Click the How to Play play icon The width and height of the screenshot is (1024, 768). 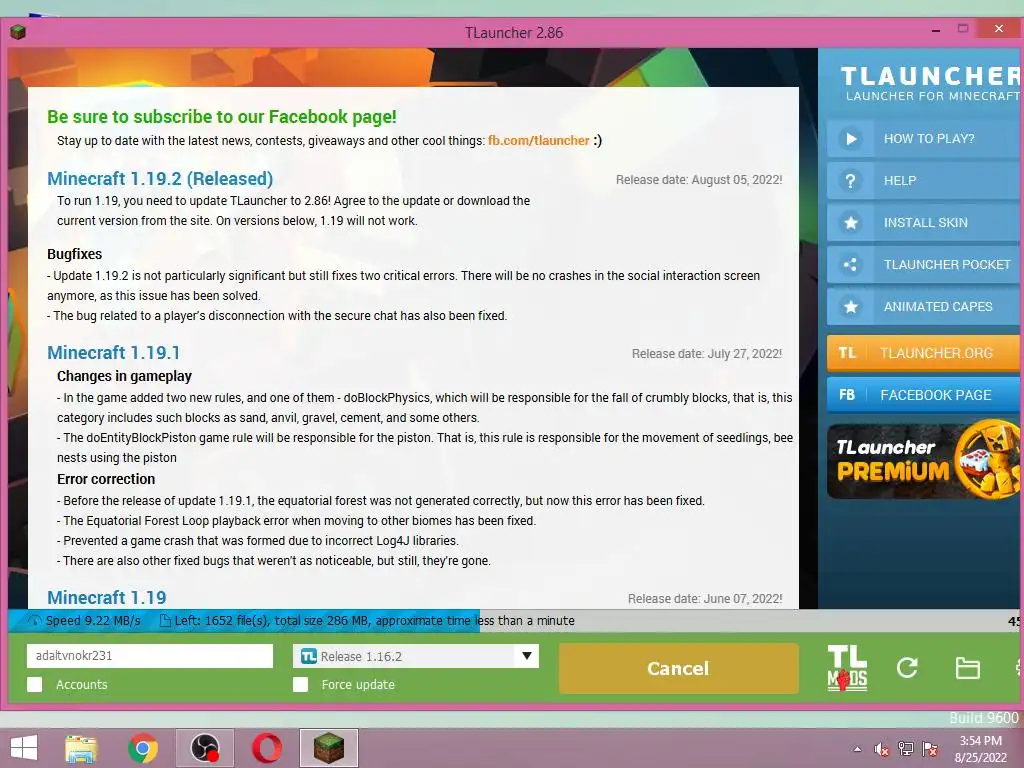pyautogui.click(x=850, y=138)
